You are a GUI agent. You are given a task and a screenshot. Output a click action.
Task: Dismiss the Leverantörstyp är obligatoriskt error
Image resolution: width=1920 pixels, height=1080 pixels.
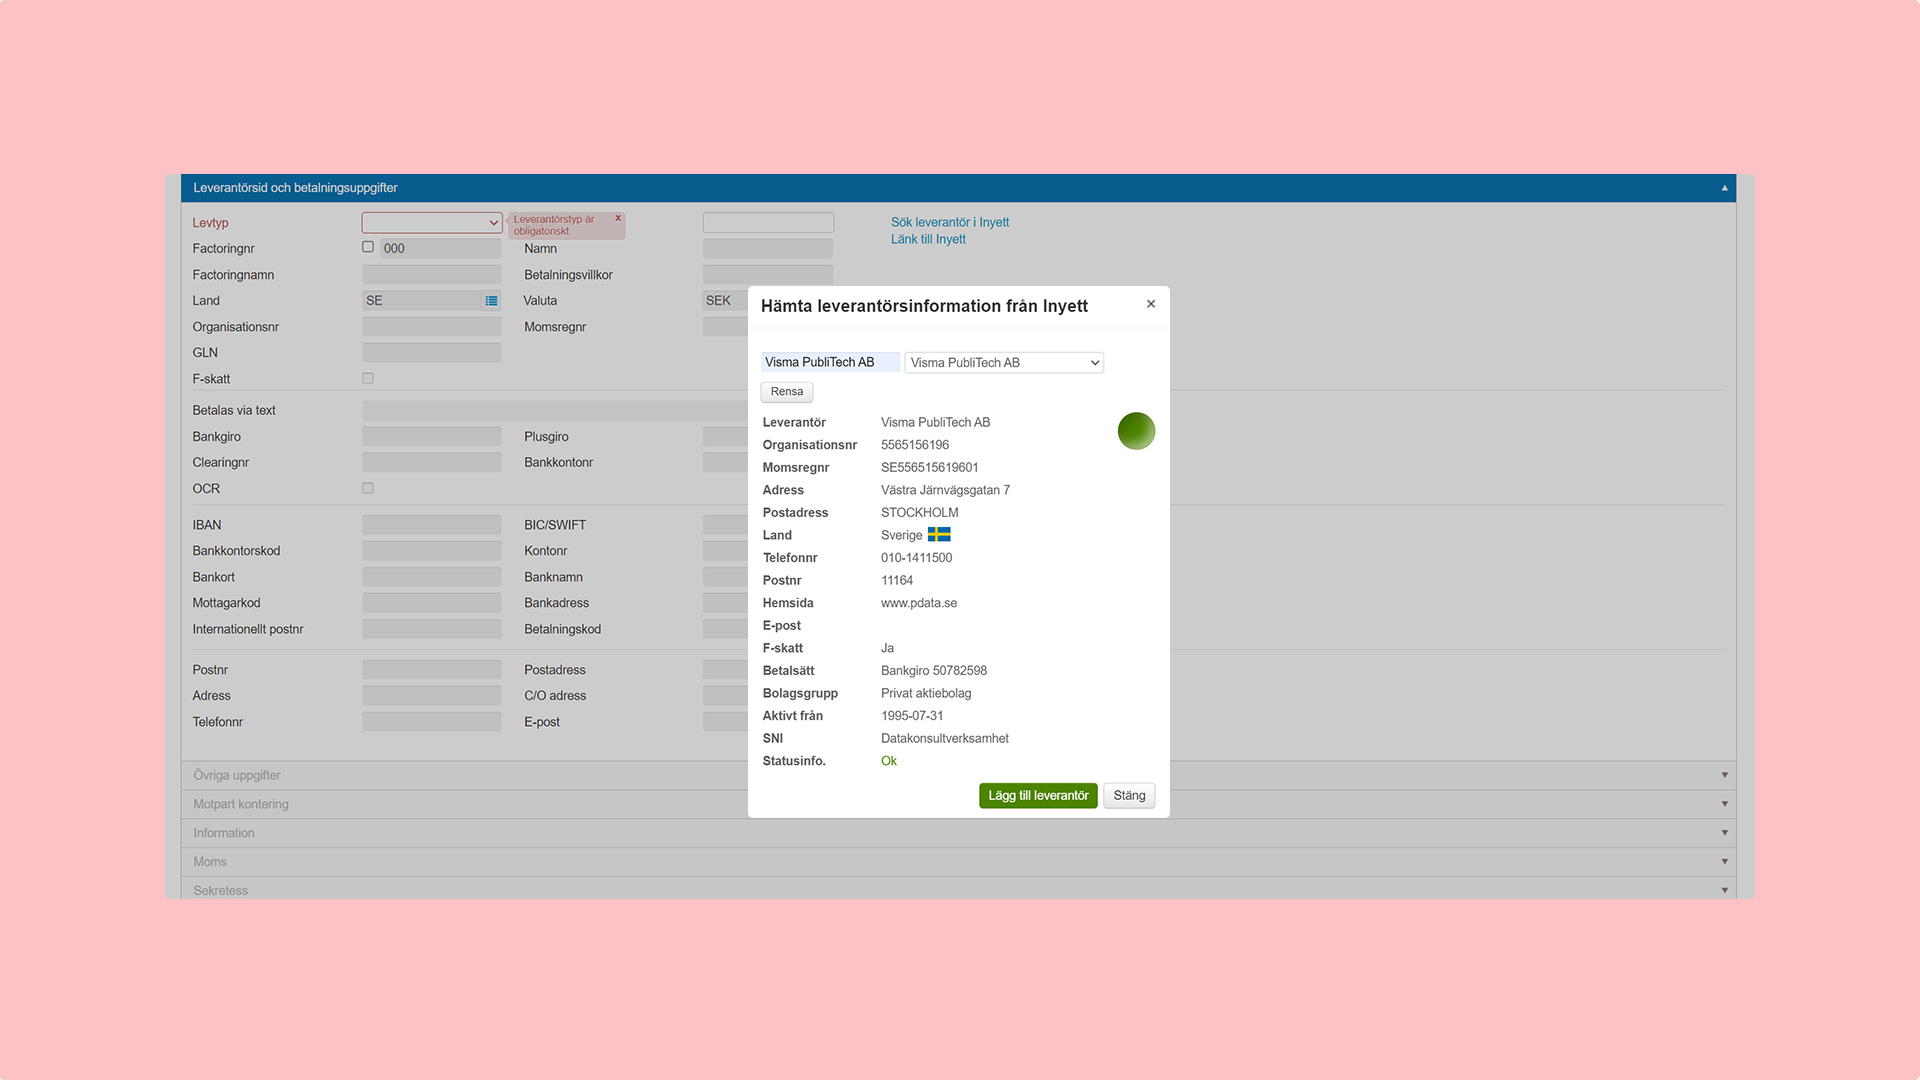point(618,218)
